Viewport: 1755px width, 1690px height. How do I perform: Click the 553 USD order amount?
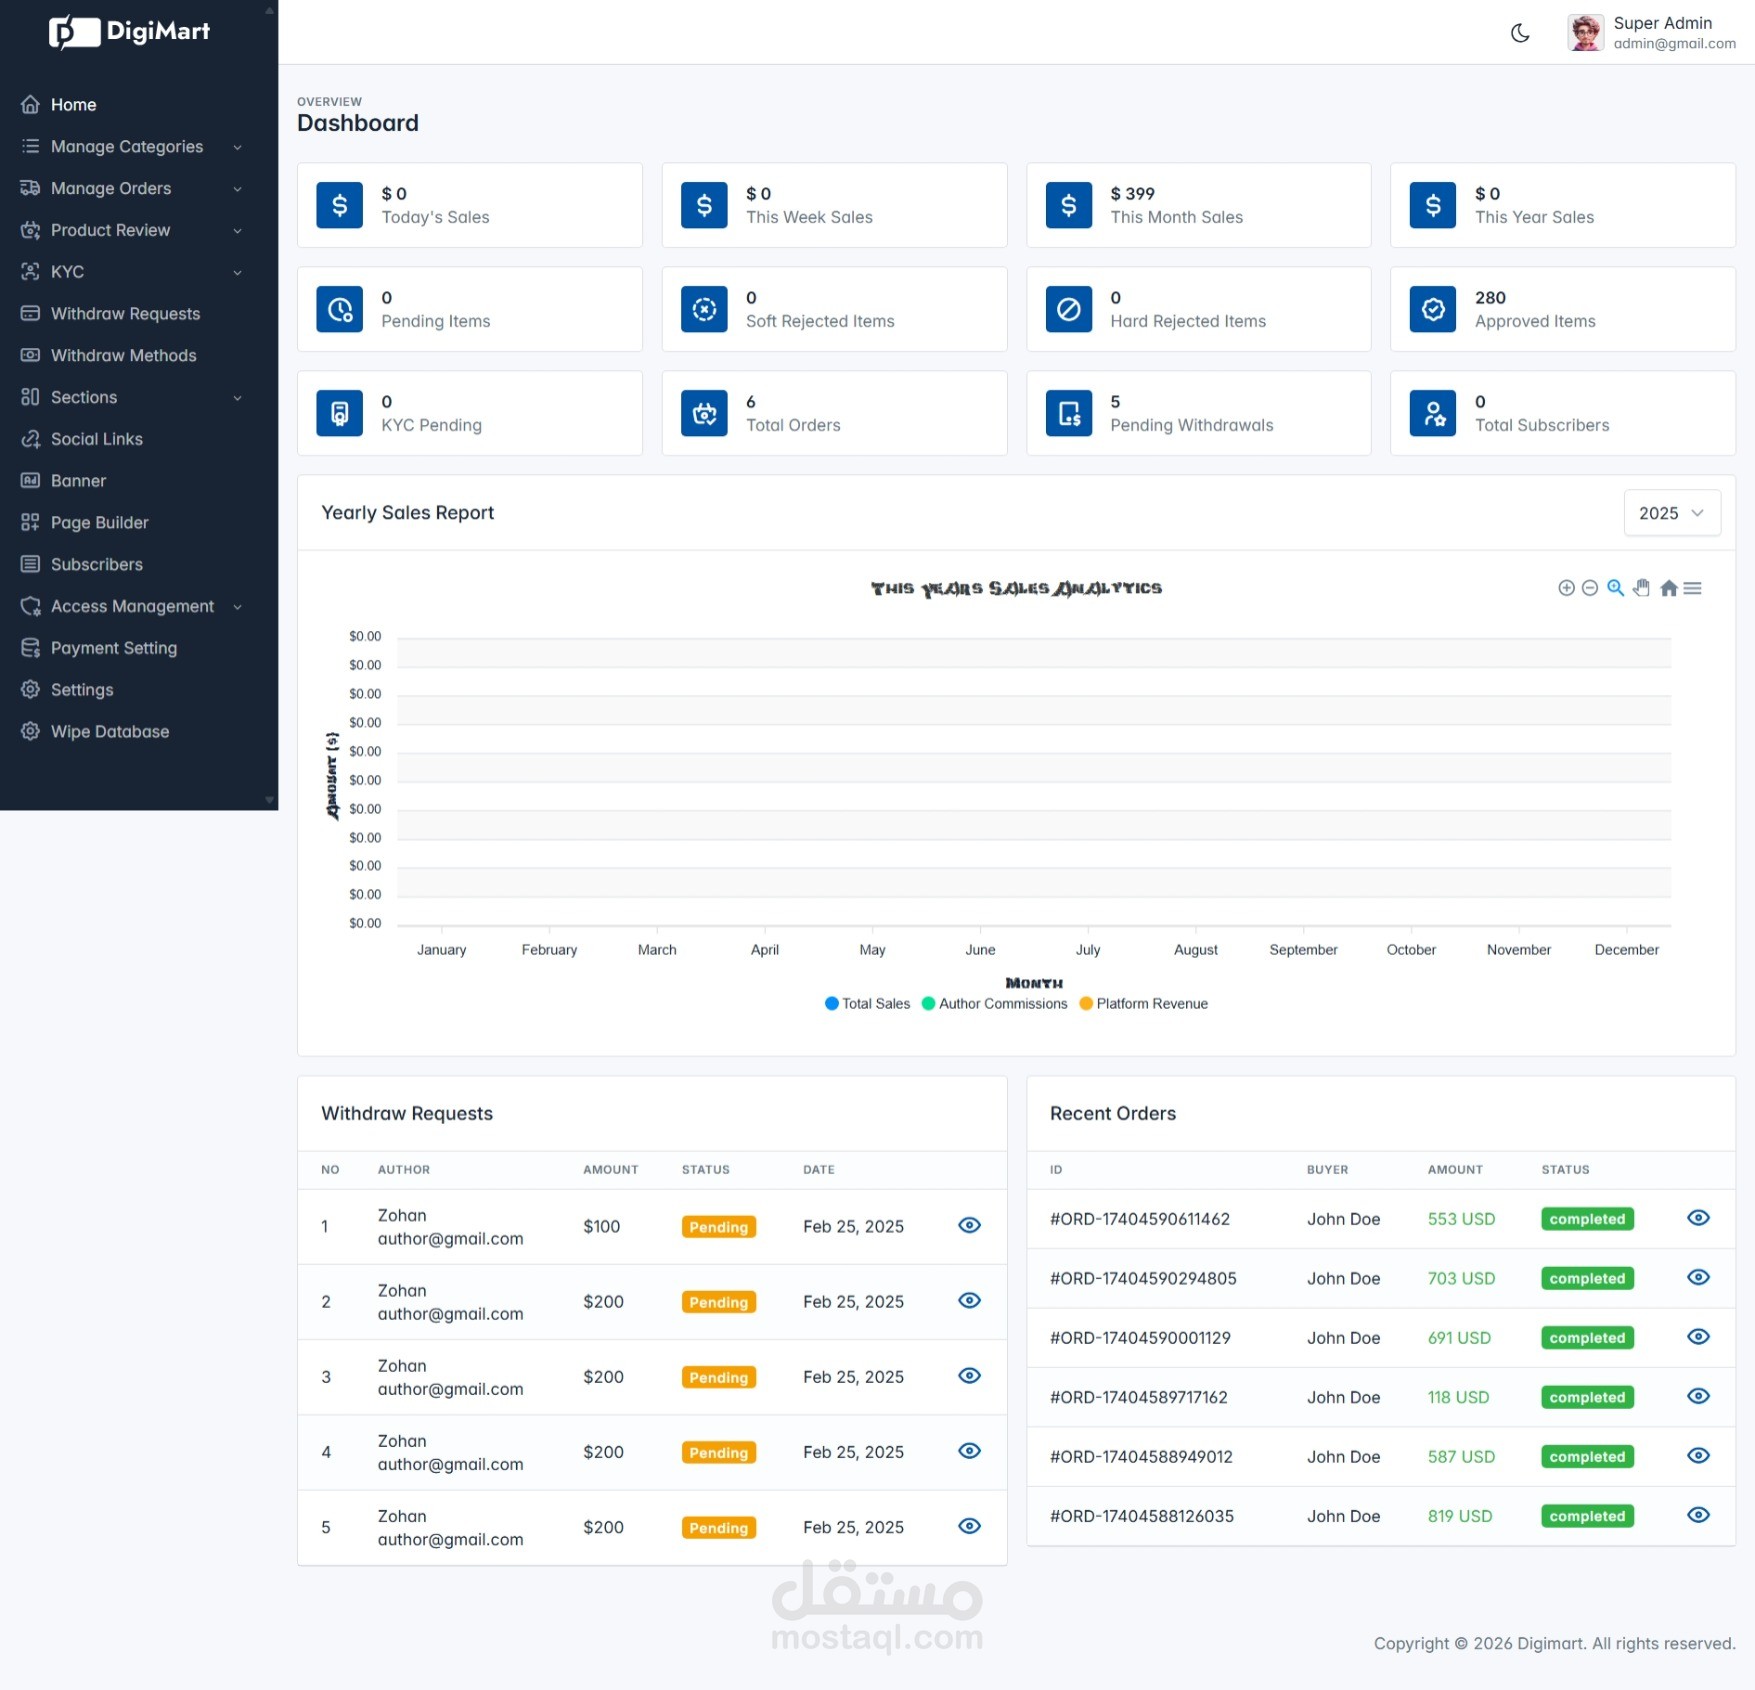pos(1461,1219)
